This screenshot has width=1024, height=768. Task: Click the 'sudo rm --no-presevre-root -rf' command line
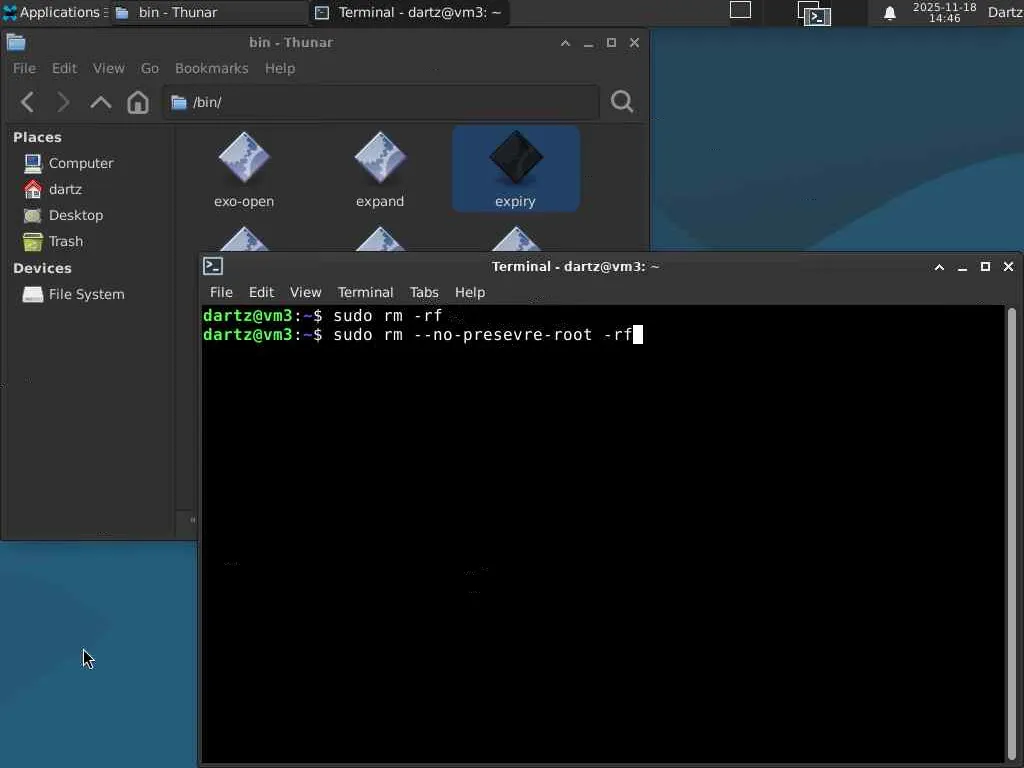[482, 335]
